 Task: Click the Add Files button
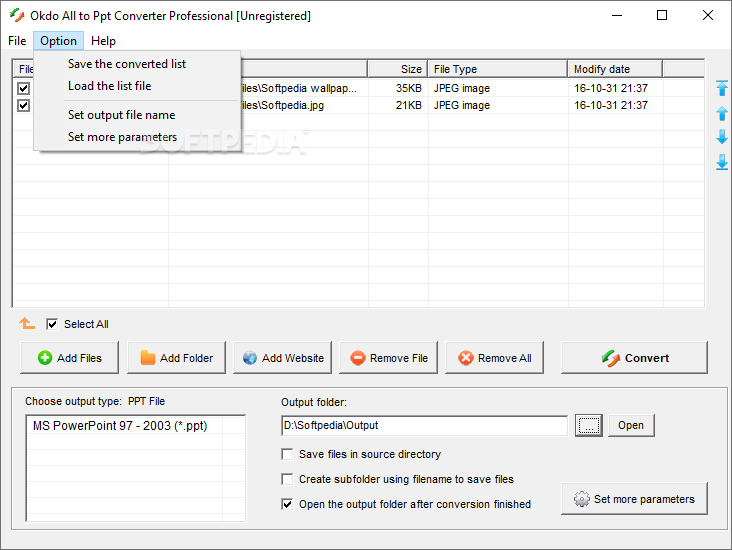[x=70, y=358]
